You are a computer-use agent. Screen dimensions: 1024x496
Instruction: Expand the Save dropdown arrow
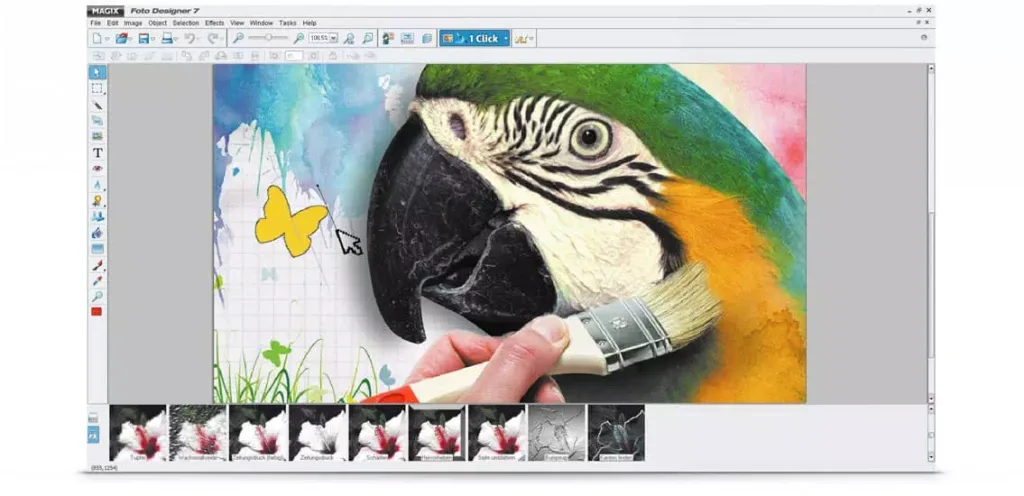[153, 39]
